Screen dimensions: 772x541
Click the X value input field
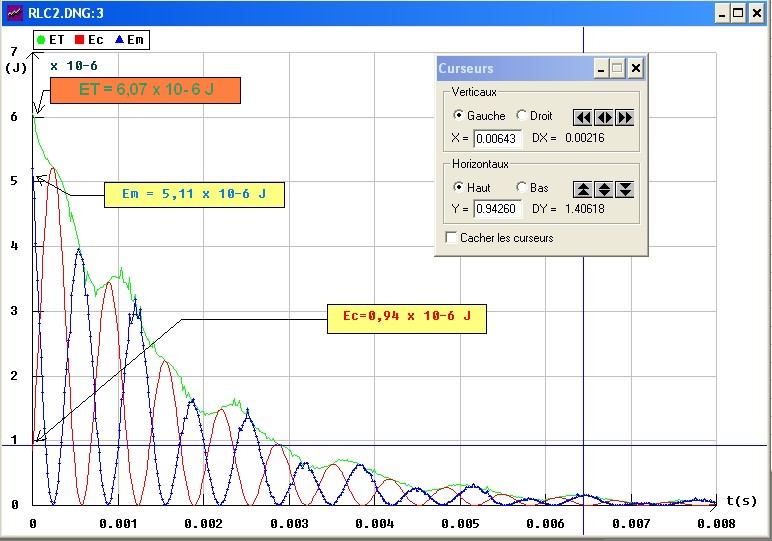click(497, 138)
